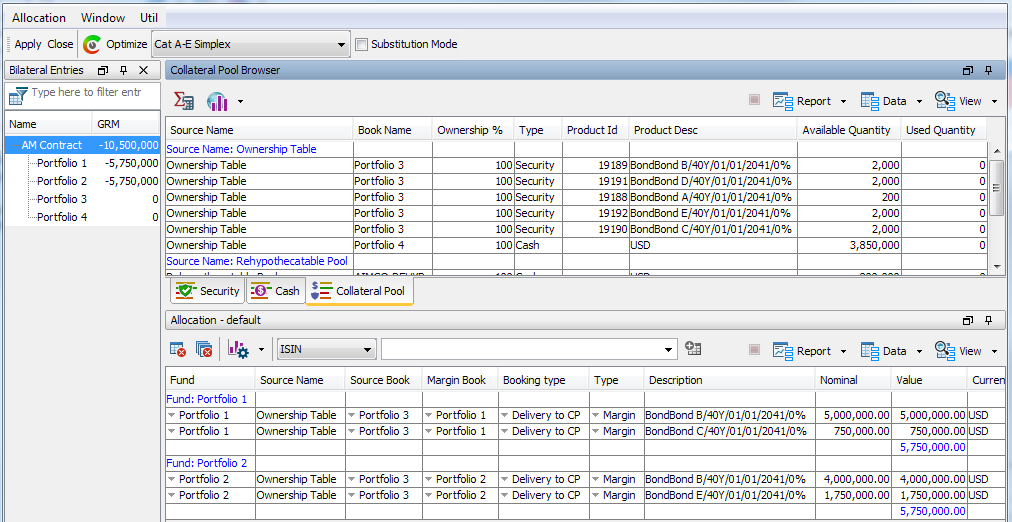This screenshot has width=1012, height=522.
Task: Click the Data icon in Collateral Pool Browser
Action: [870, 101]
